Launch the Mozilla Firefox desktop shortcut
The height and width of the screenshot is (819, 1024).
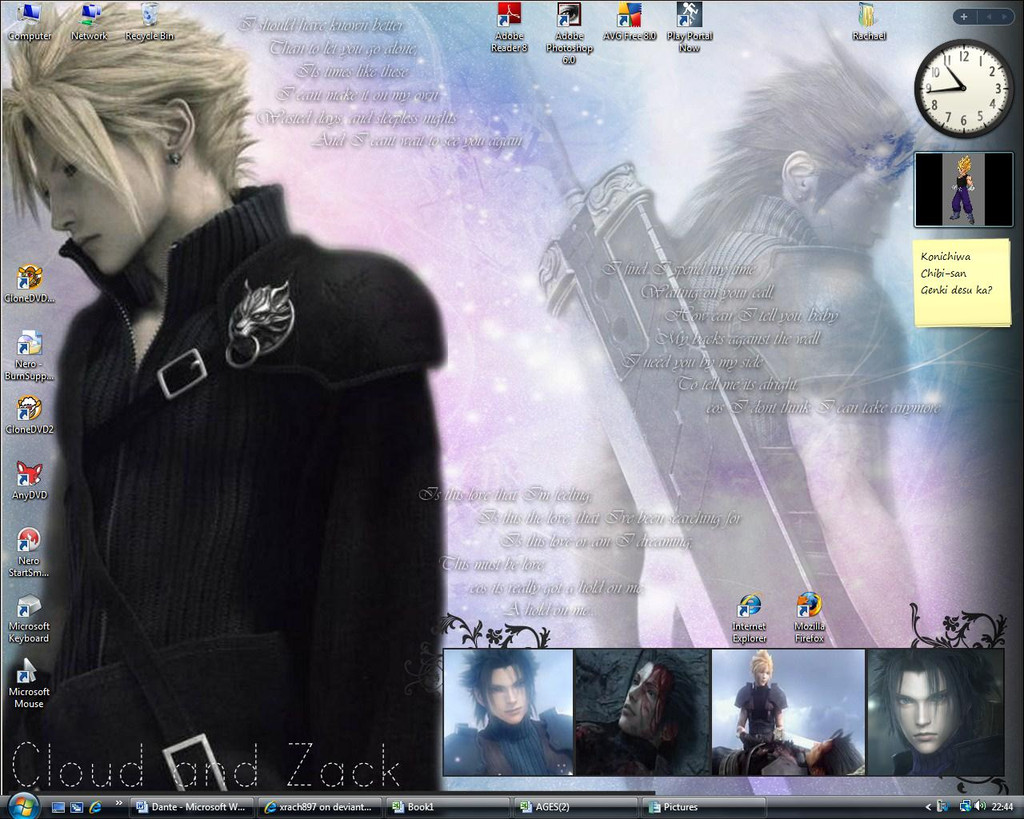pyautogui.click(x=809, y=618)
